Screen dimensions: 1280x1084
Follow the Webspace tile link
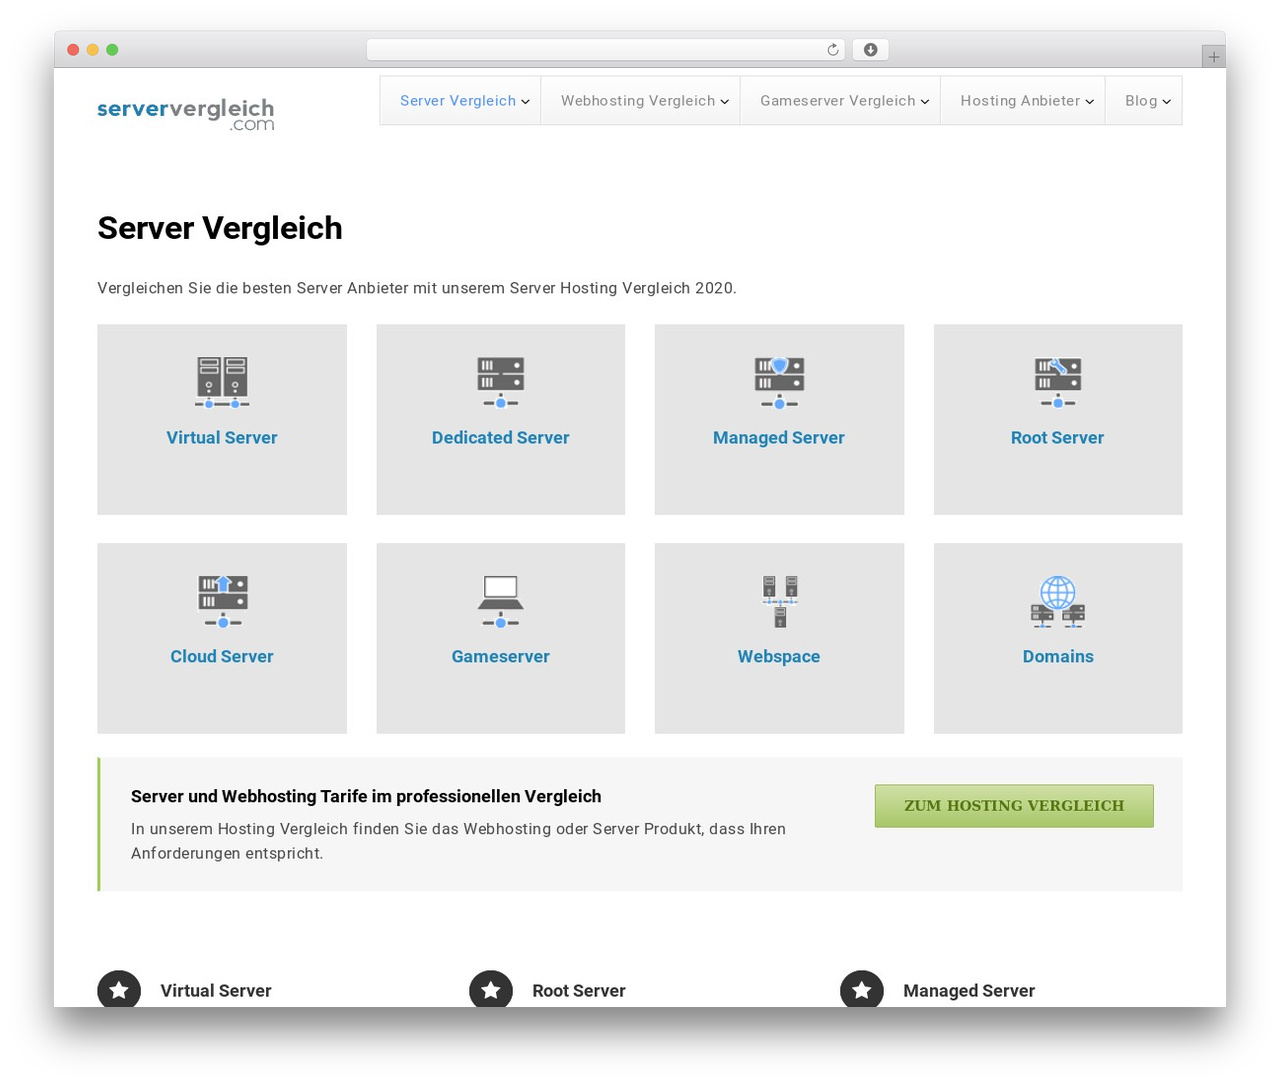779,657
